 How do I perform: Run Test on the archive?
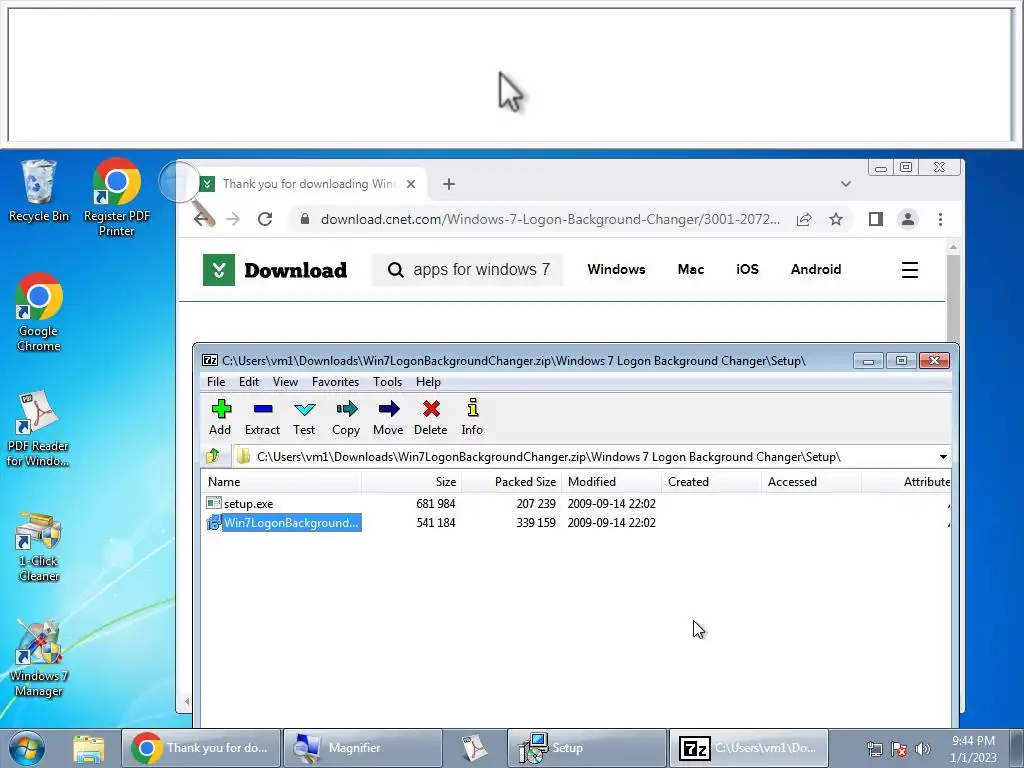point(304,417)
